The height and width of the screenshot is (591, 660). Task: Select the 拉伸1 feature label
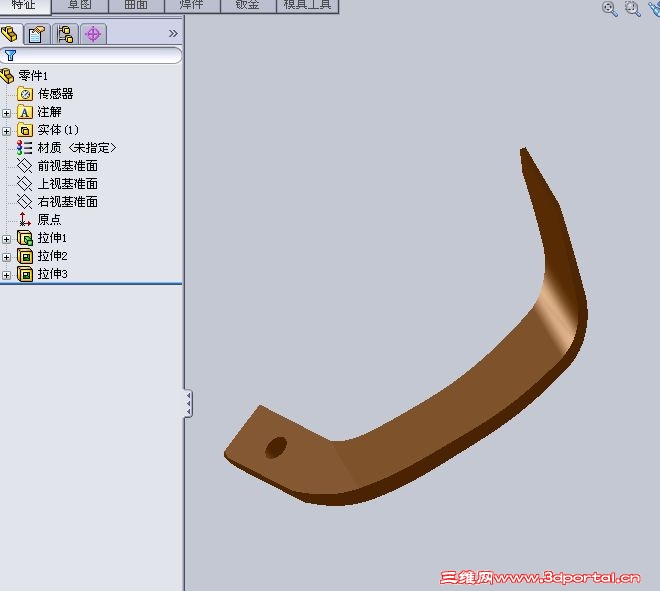[x=52, y=238]
